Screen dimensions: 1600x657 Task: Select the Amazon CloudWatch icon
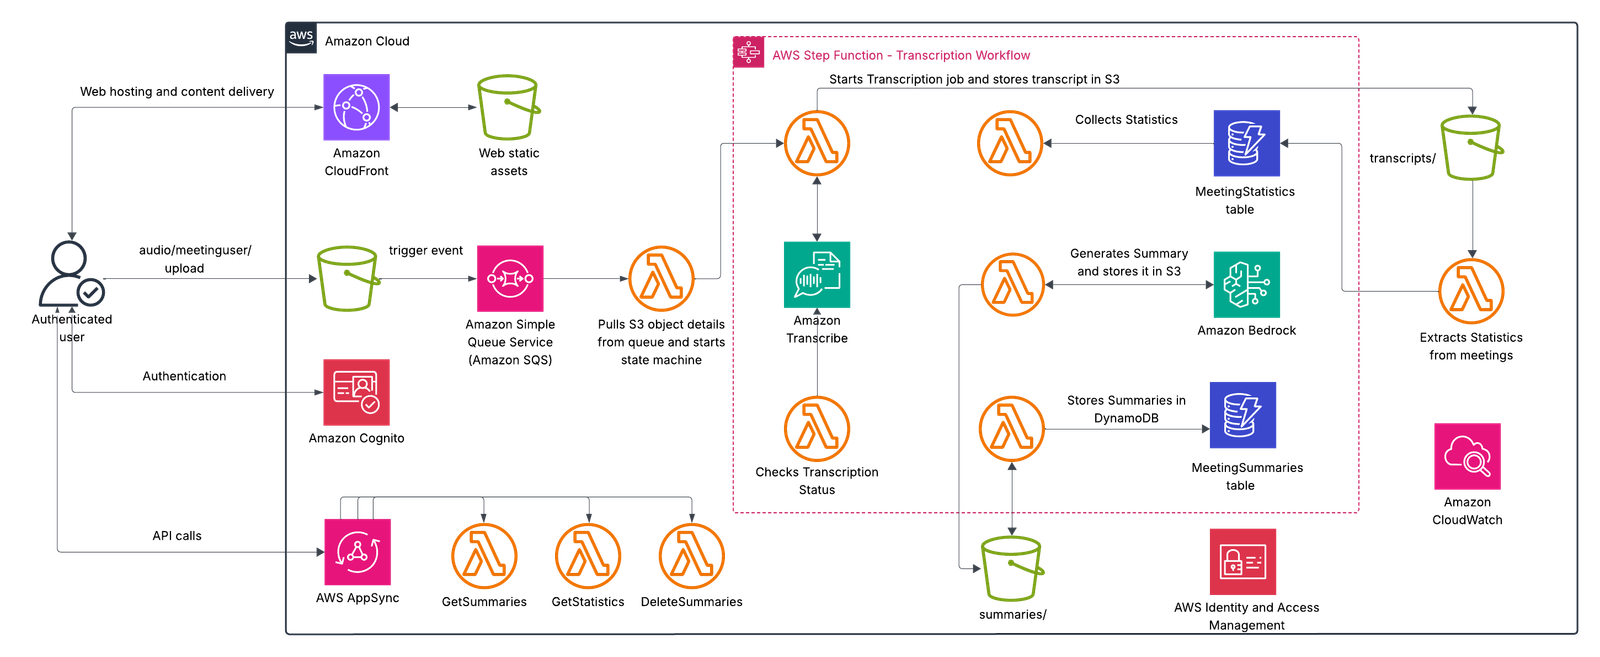coord(1467,456)
